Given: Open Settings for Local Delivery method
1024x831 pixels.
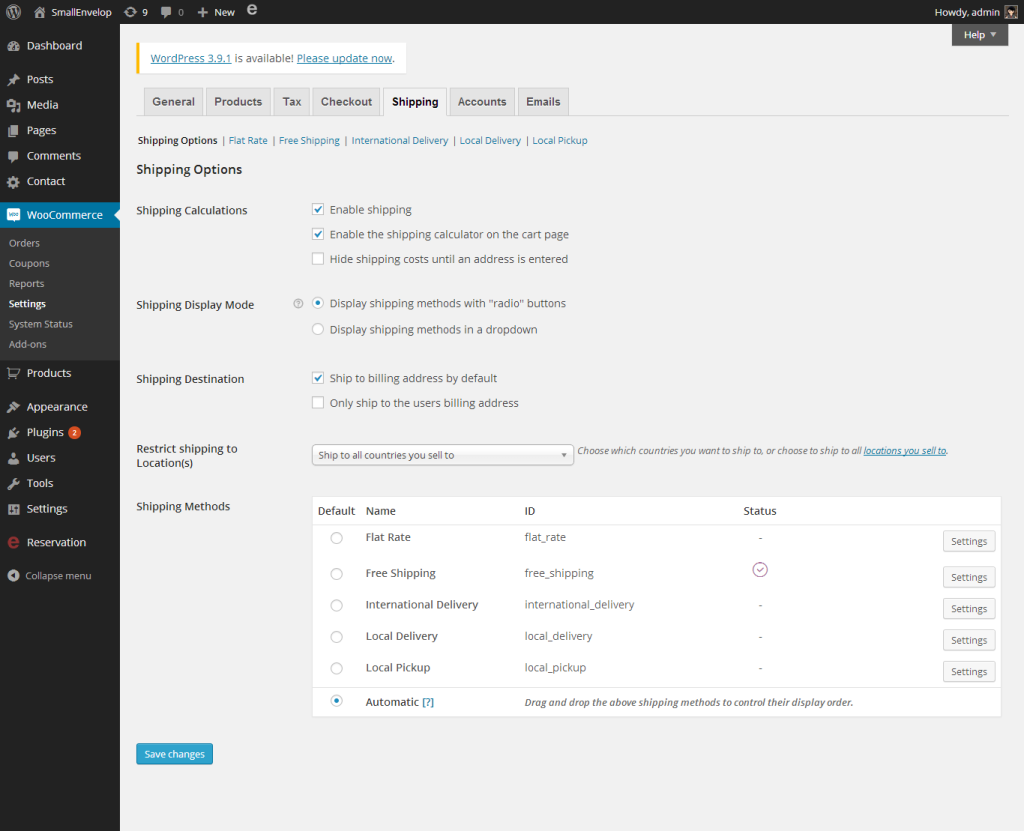Looking at the screenshot, I should point(969,640).
